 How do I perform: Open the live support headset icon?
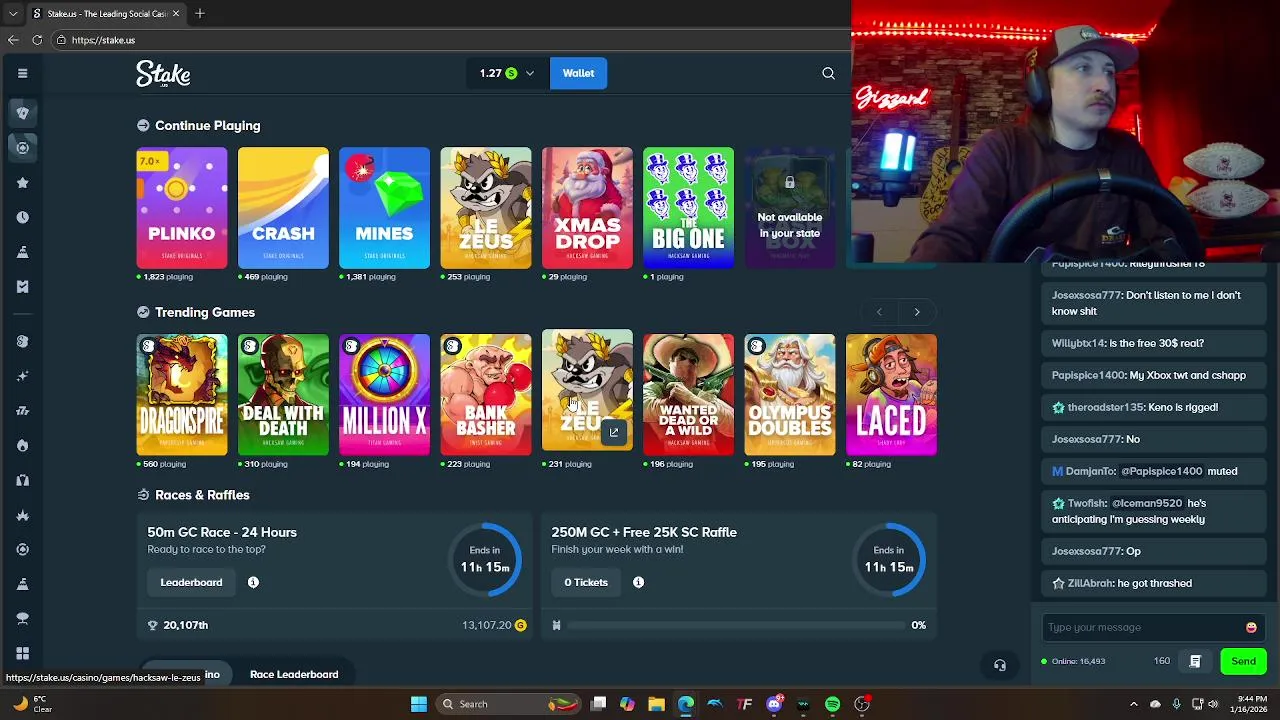[999, 665]
